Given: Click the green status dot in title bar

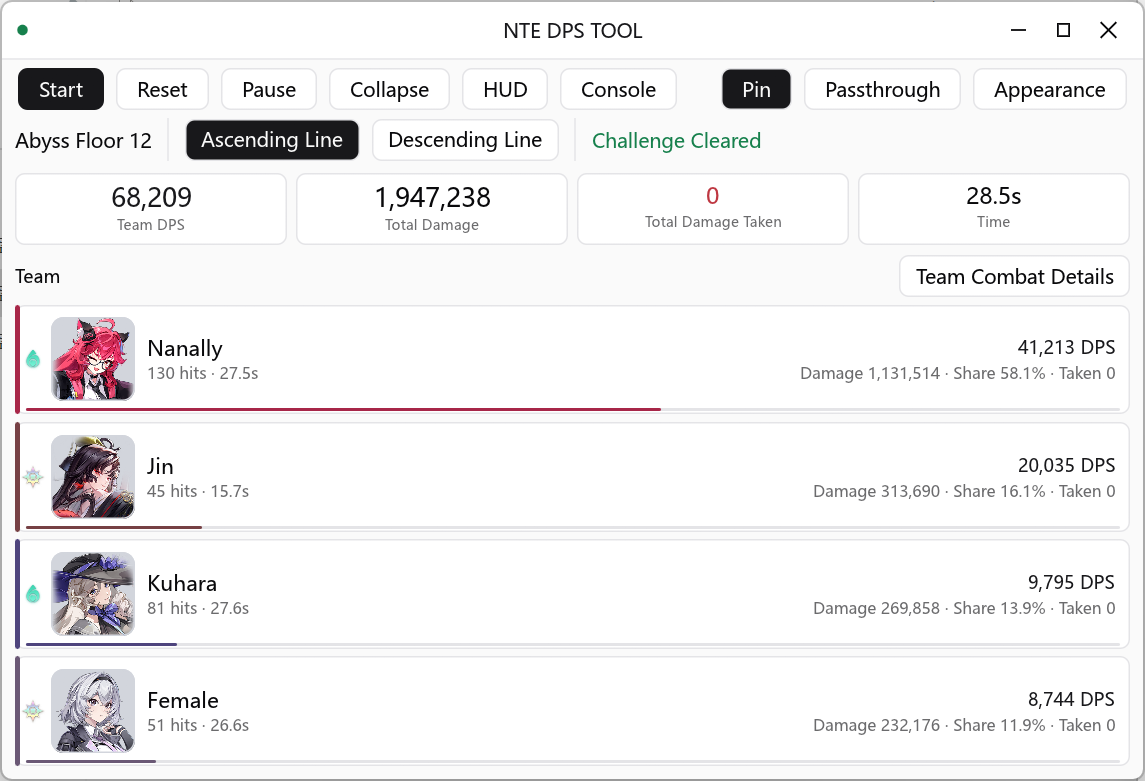Looking at the screenshot, I should (23, 30).
